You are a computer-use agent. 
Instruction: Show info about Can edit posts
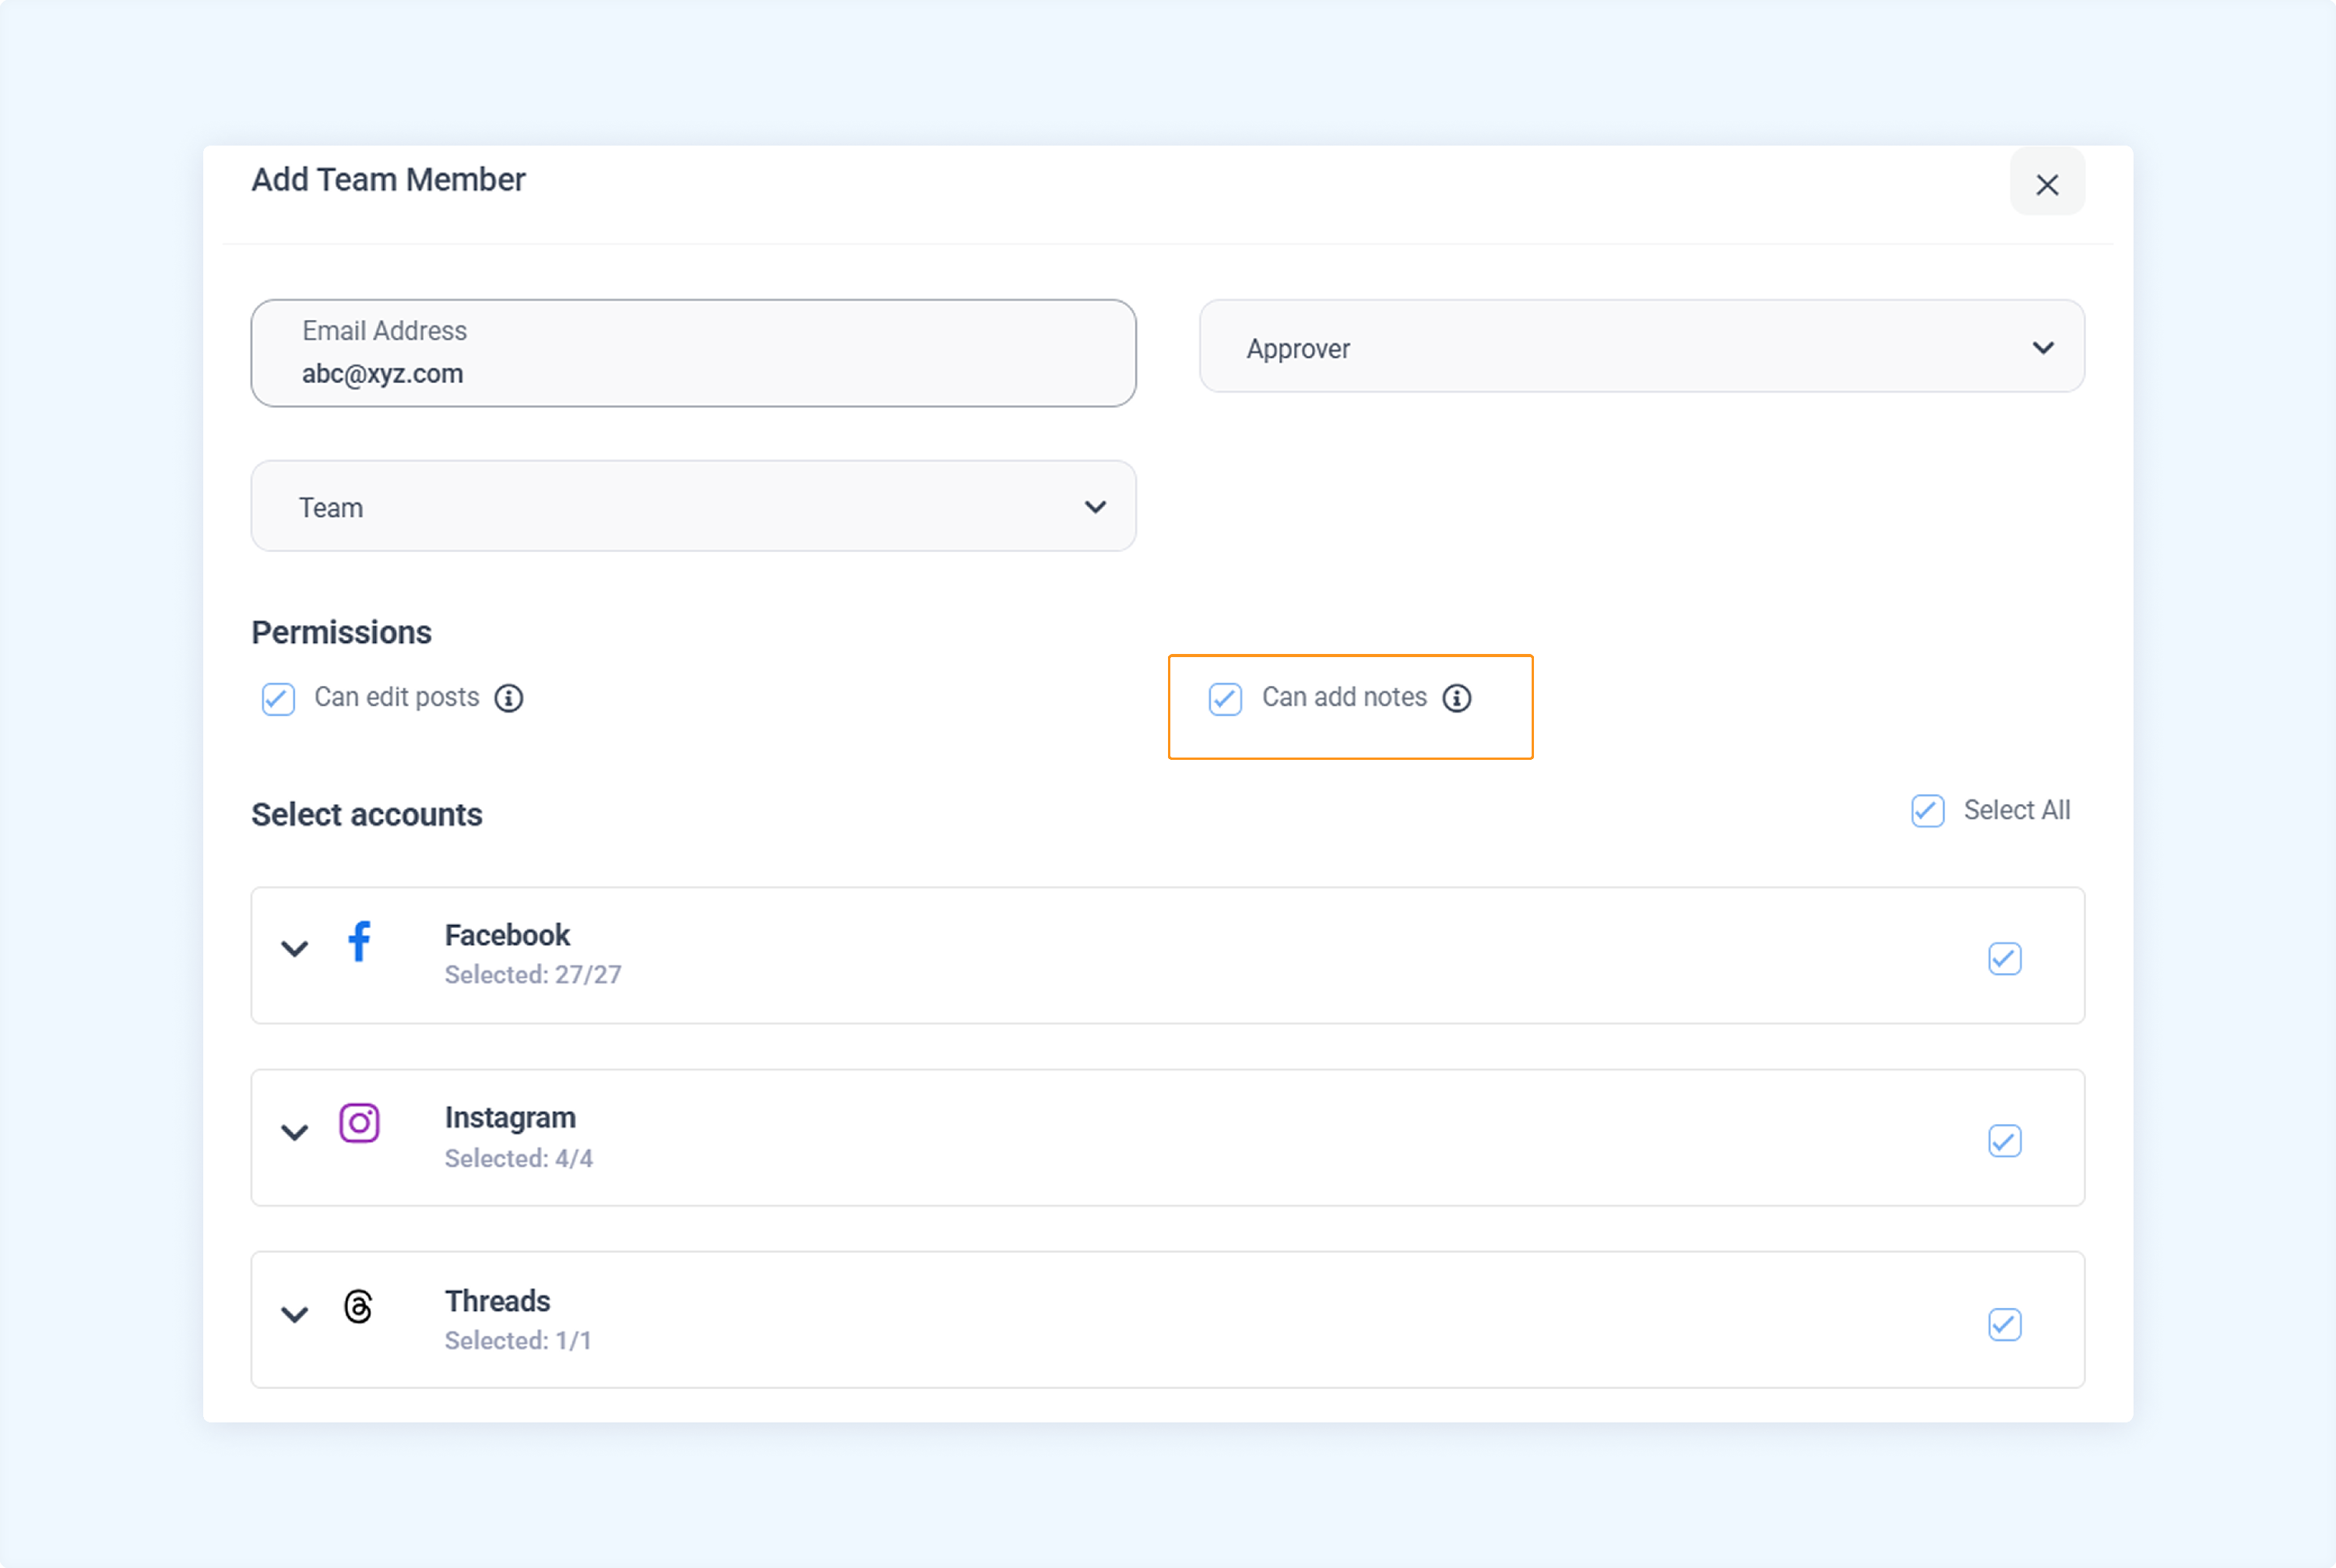(509, 698)
